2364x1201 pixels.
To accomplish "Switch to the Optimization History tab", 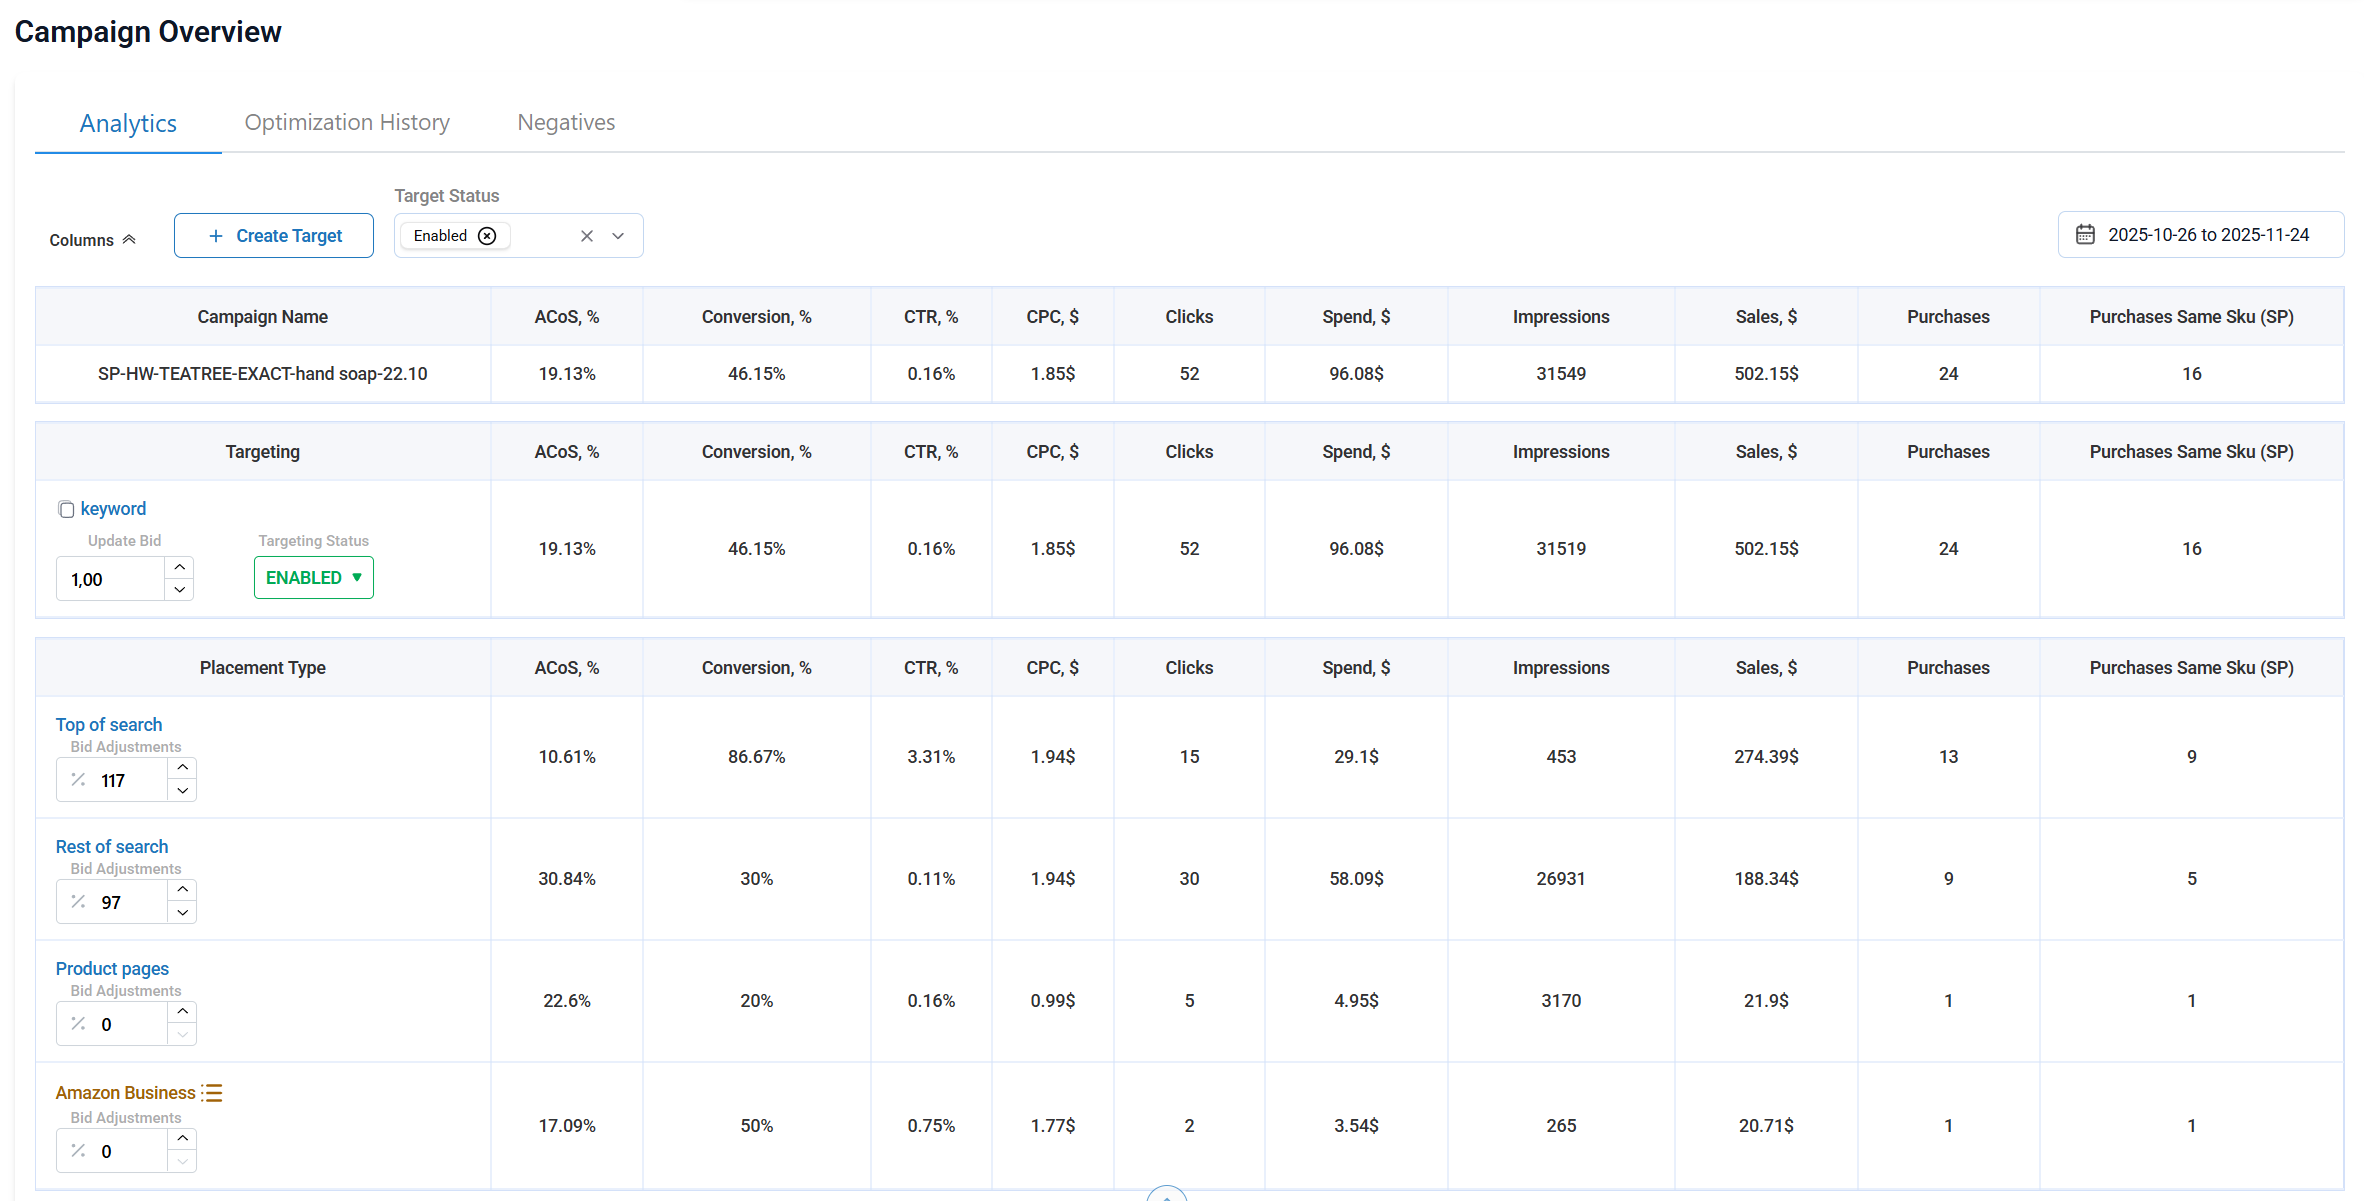I will (346, 121).
